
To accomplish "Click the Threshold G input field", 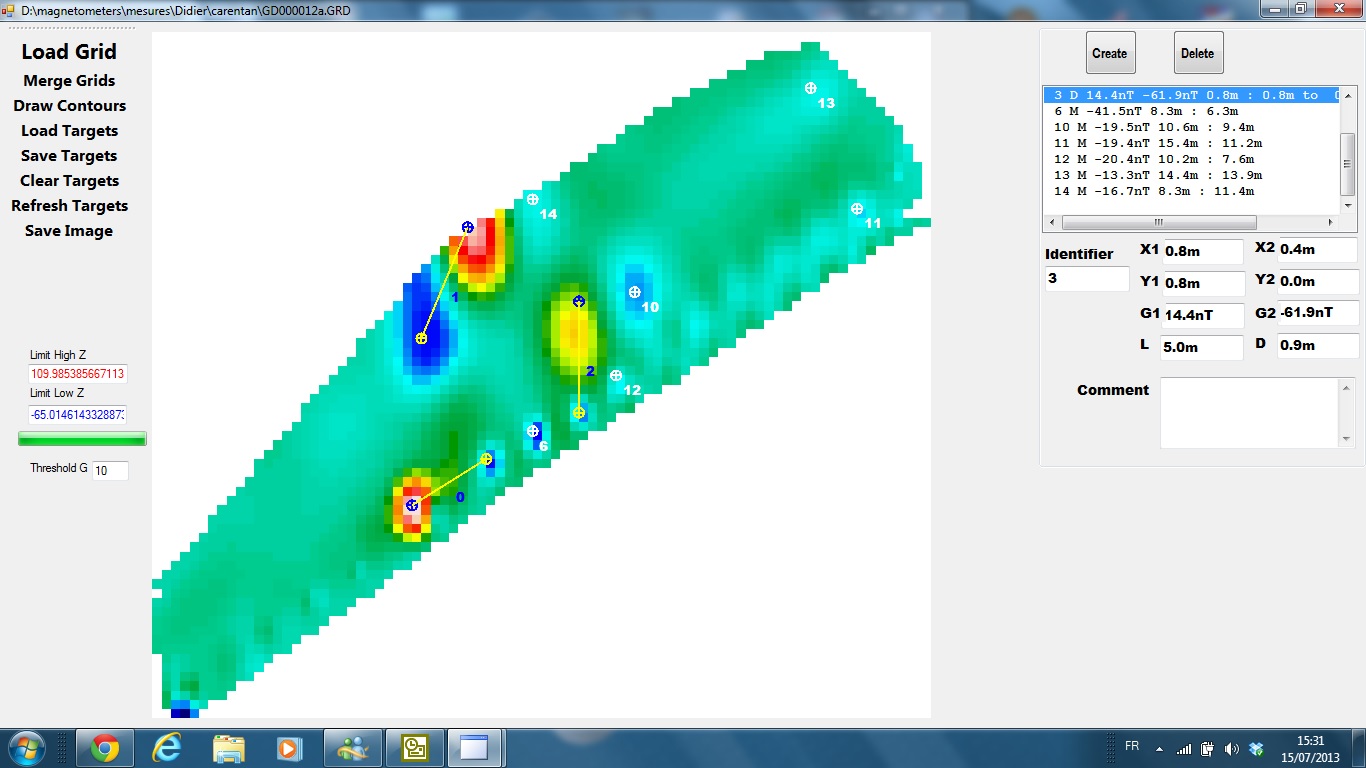I will point(110,470).
